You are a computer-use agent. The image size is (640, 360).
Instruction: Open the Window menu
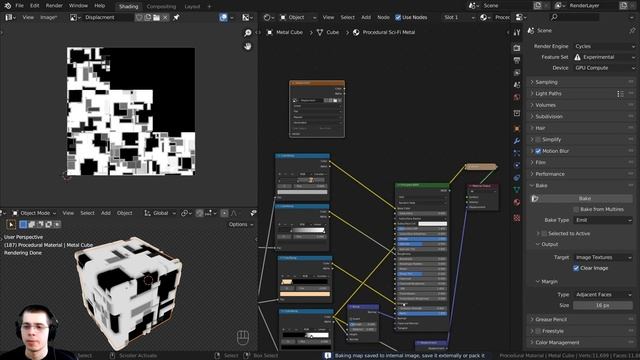coord(78,6)
